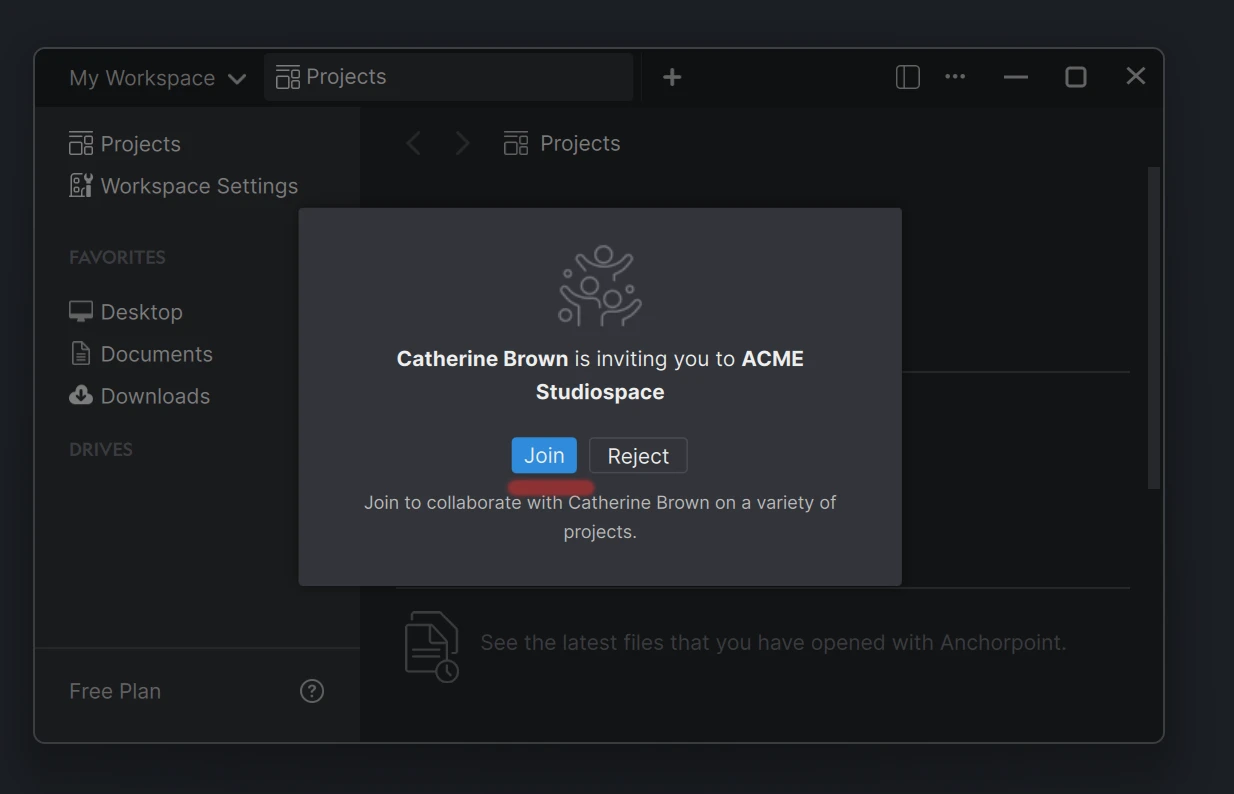Click the back navigation chevron
Viewport: 1234px width, 794px height.
tap(414, 142)
